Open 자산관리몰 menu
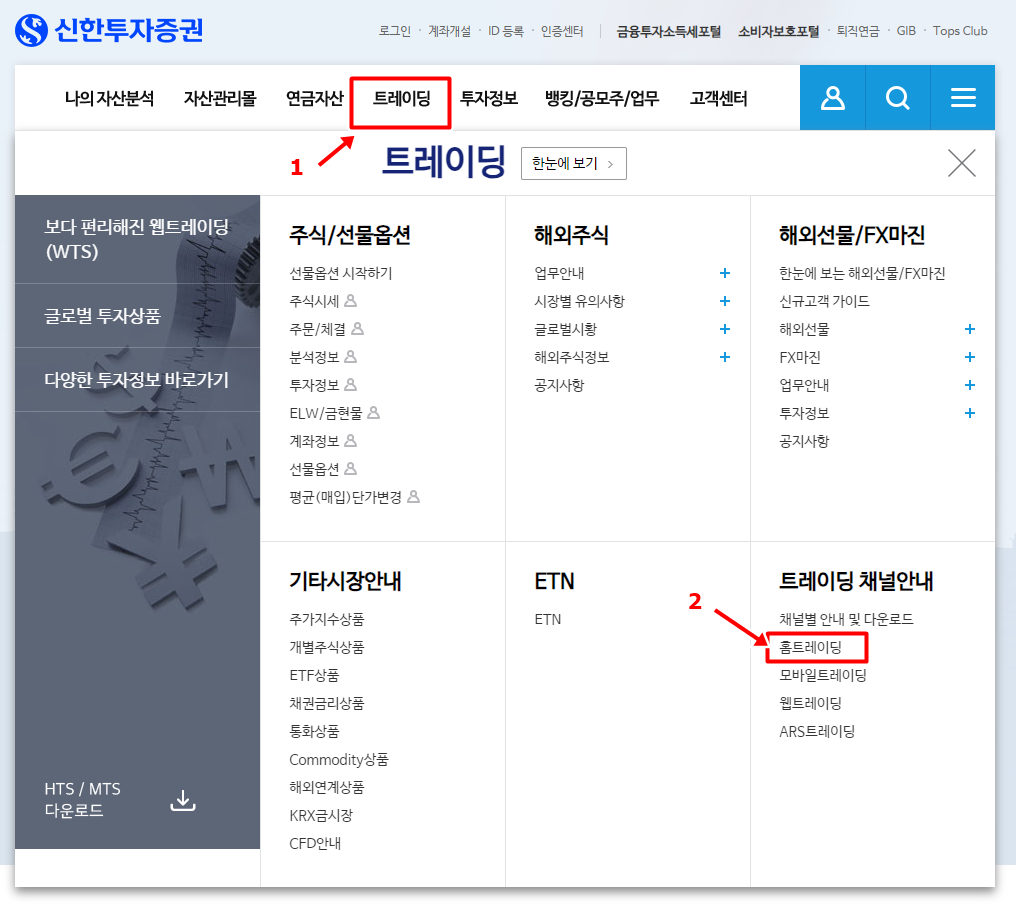The image size is (1016, 905). (220, 98)
